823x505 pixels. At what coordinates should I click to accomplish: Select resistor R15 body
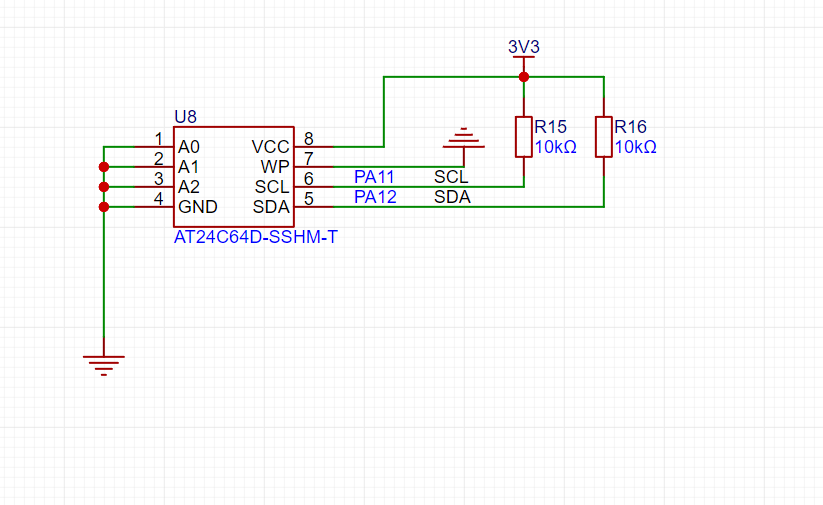(523, 137)
